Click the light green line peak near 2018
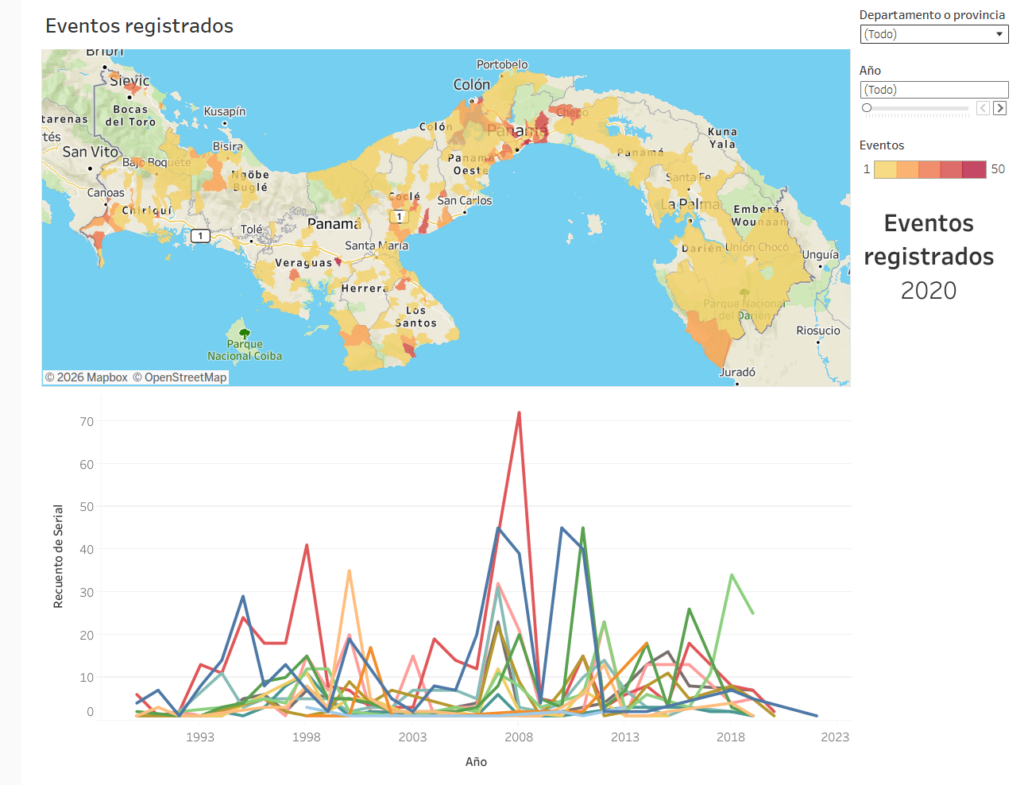1024x785 pixels. pos(732,575)
